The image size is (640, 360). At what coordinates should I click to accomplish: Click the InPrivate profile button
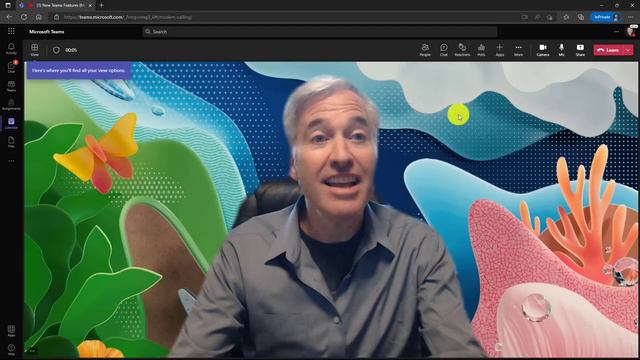(x=606, y=17)
